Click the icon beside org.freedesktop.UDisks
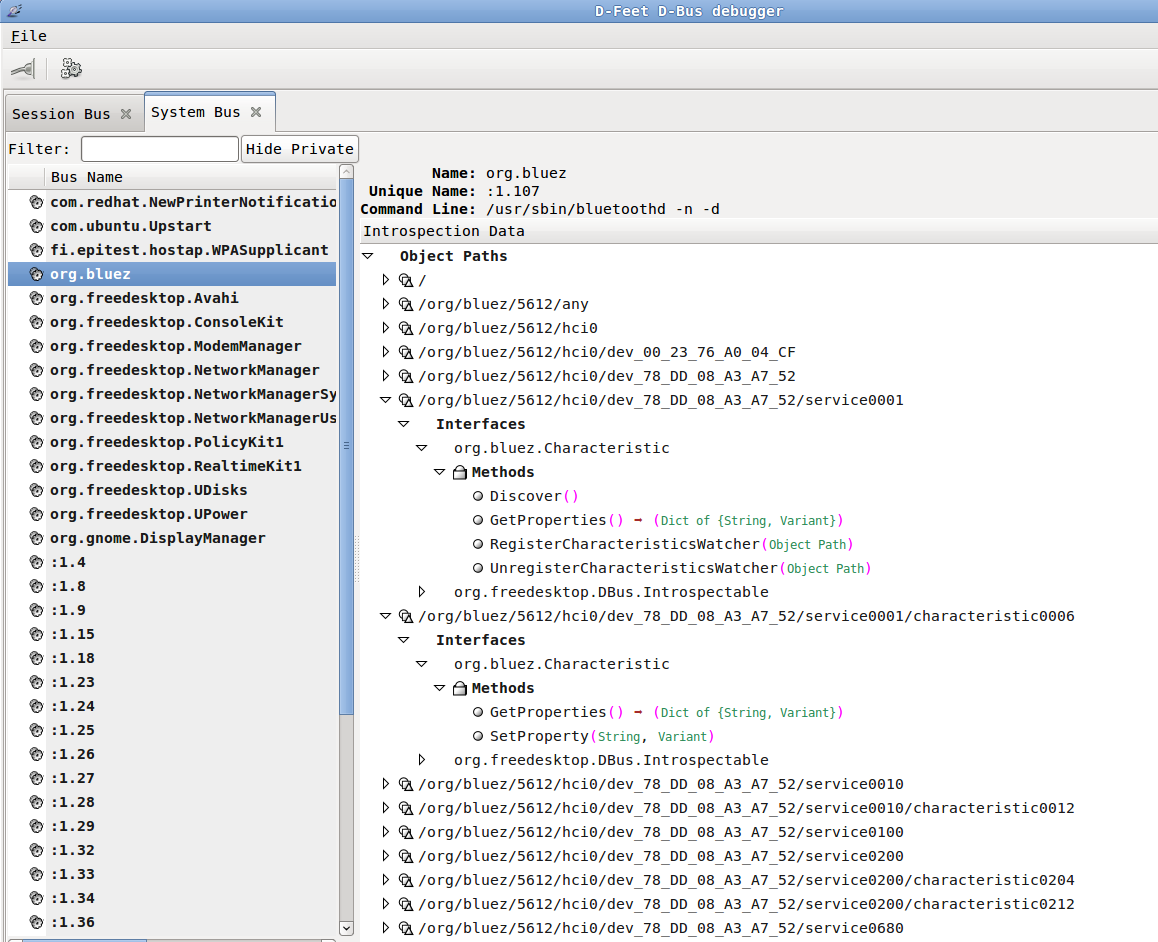The image size is (1158, 942). pyautogui.click(x=36, y=490)
